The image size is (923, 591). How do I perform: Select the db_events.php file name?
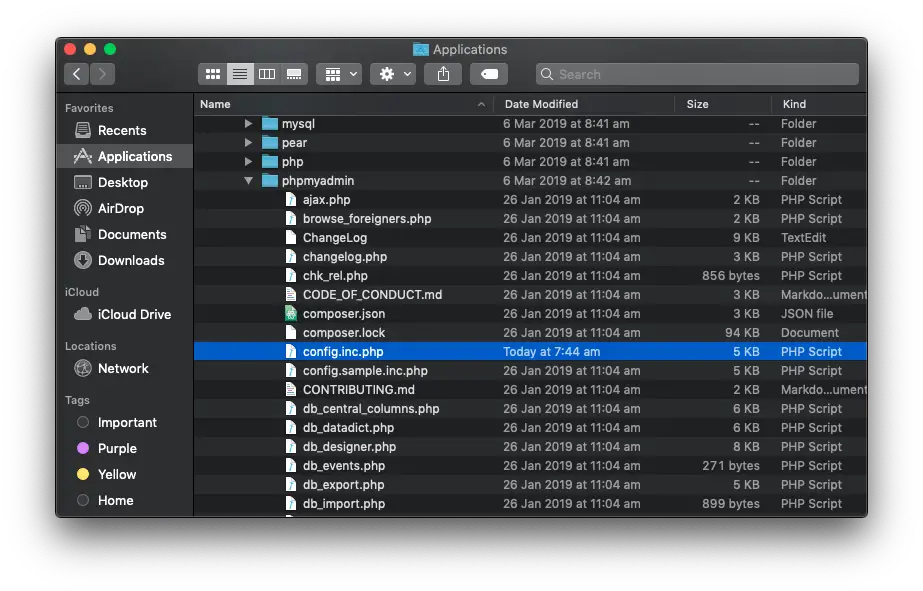click(344, 466)
